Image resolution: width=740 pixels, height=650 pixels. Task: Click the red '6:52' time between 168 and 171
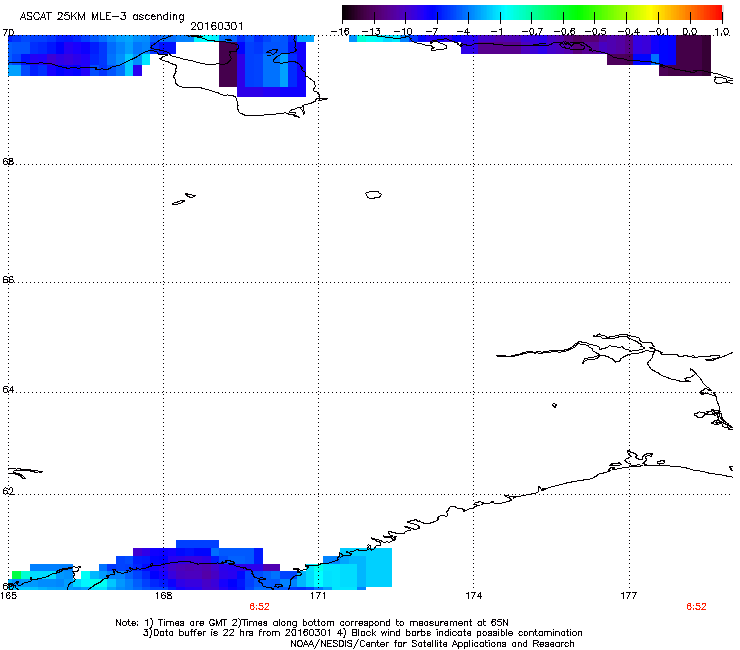[x=259, y=606]
